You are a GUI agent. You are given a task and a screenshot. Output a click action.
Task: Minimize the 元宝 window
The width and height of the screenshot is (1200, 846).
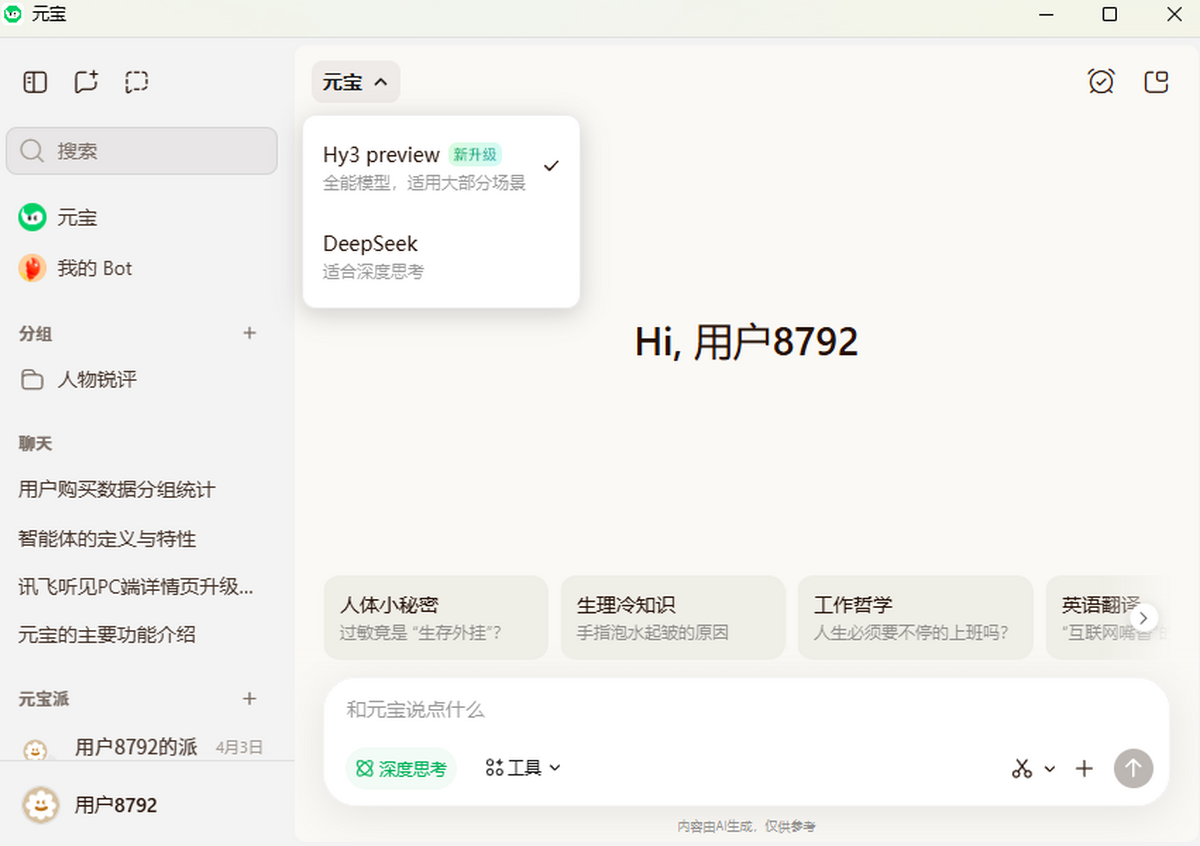pyautogui.click(x=1046, y=15)
